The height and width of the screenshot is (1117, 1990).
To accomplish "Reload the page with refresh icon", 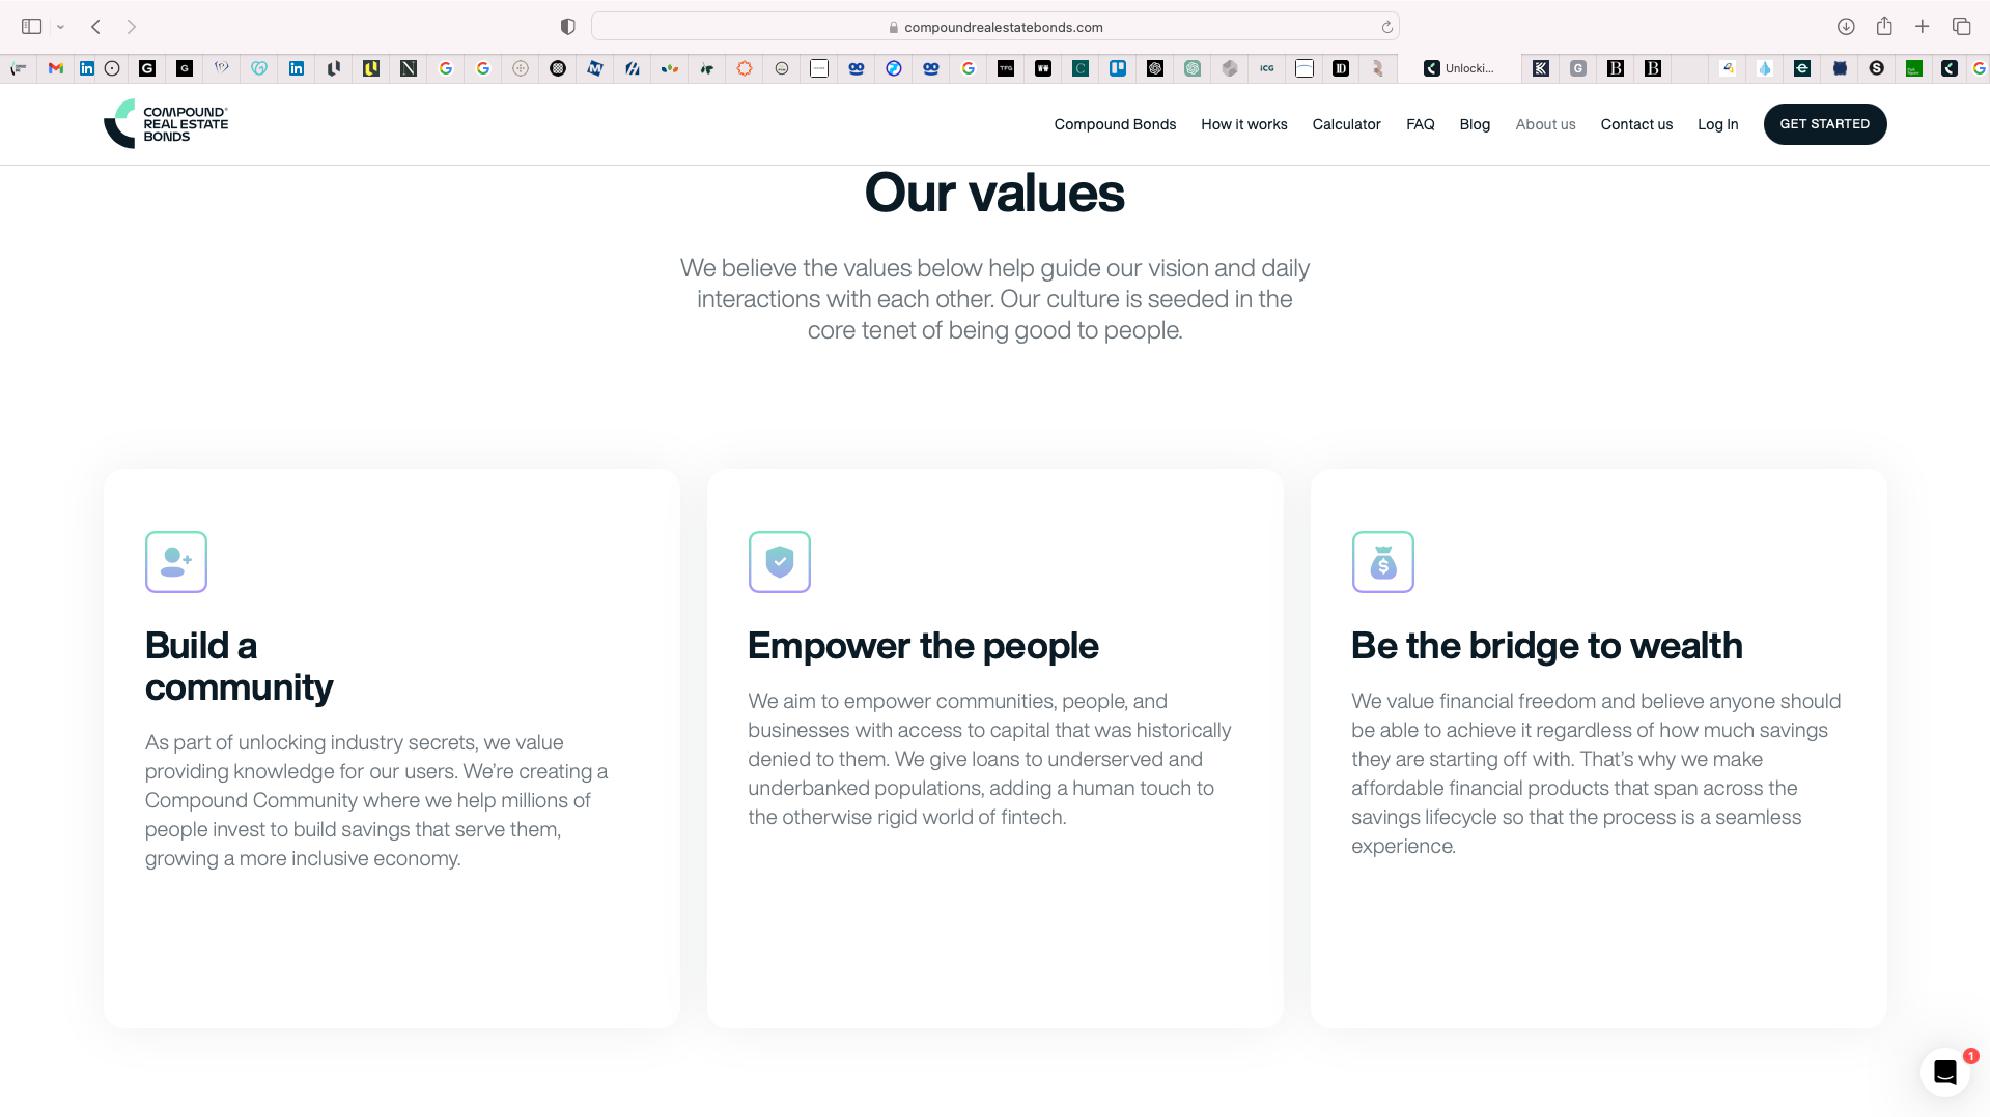I will click(1387, 27).
